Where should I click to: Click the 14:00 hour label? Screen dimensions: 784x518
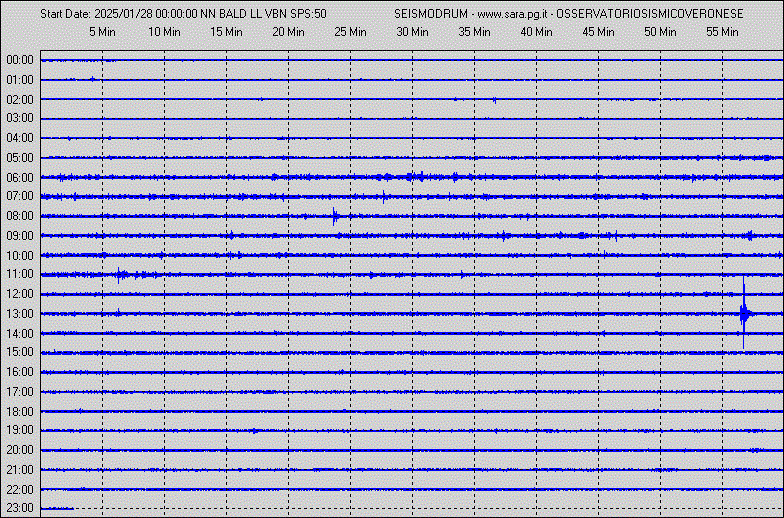pos(20,334)
